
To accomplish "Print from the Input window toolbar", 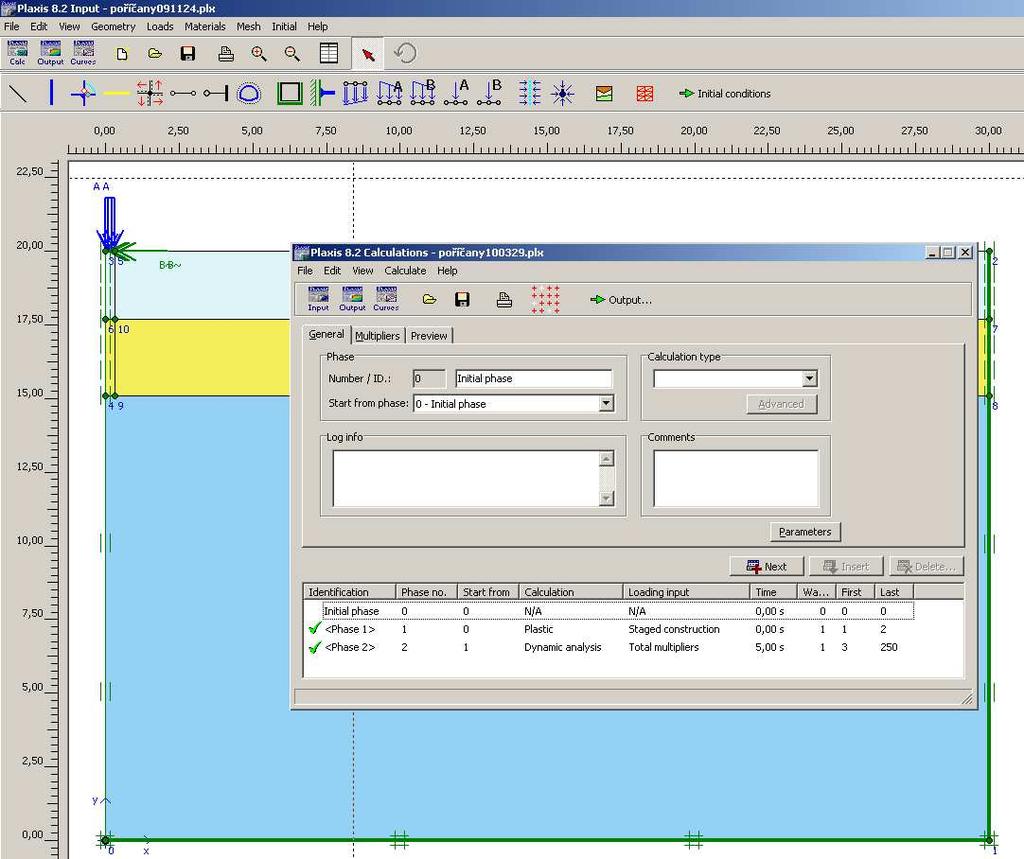I will pyautogui.click(x=226, y=54).
